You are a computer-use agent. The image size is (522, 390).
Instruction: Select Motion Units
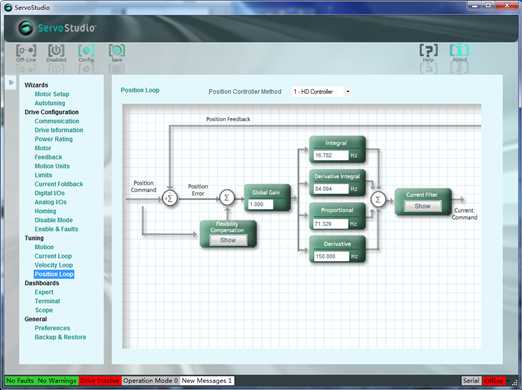[x=52, y=166]
